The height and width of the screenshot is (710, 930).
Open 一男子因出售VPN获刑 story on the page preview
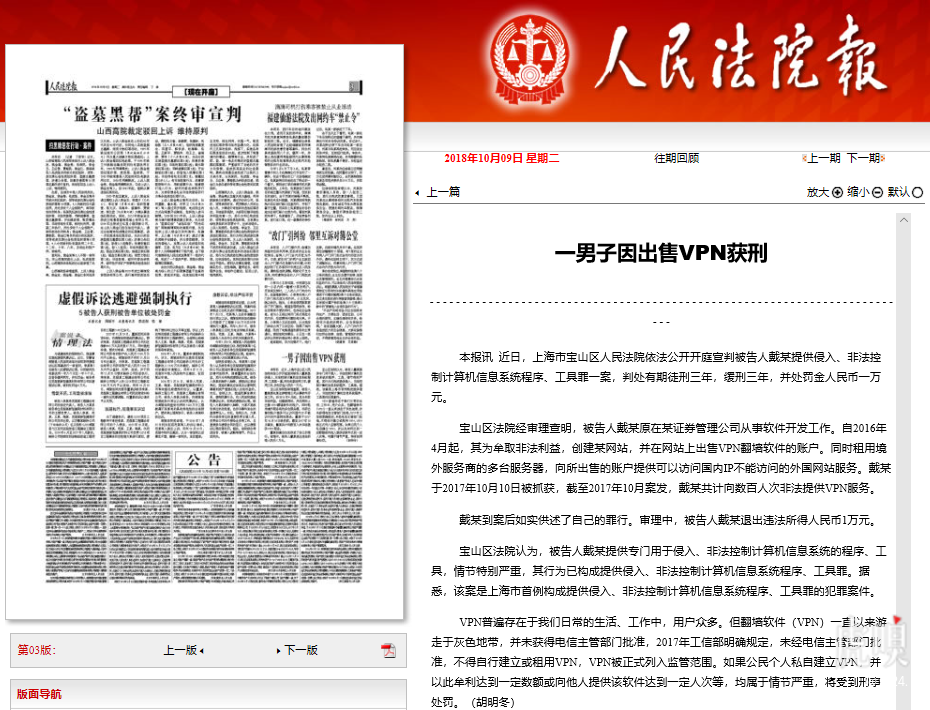point(314,358)
